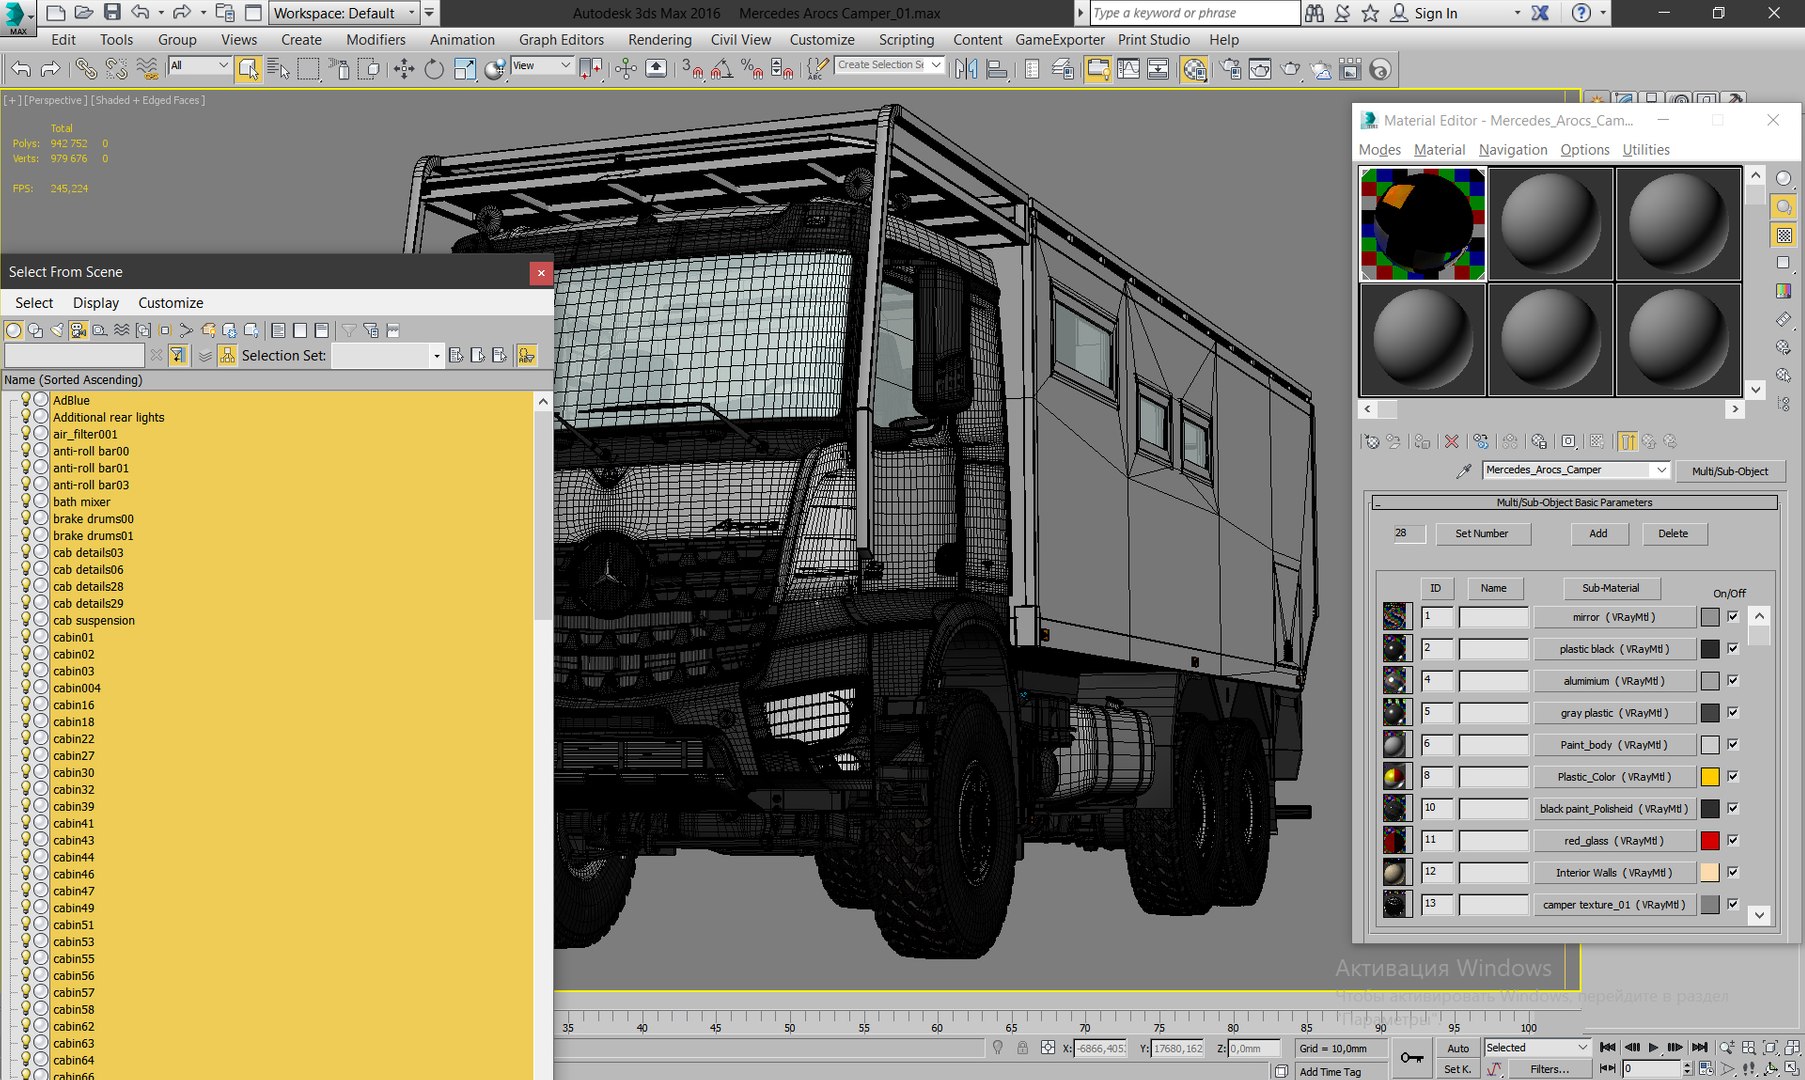This screenshot has height=1080, width=1805.
Task: Uncheck On/Off for Paint_body sub-material
Action: [x=1733, y=745]
